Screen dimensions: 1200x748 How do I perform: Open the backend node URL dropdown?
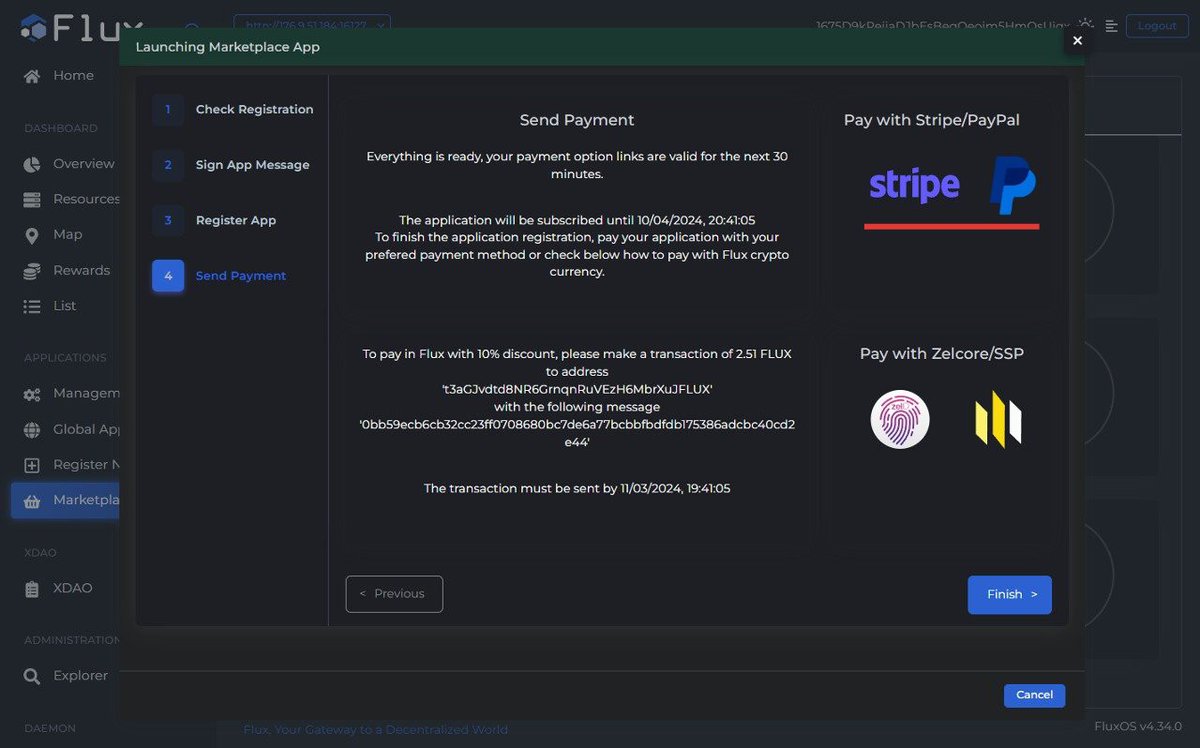coord(312,26)
